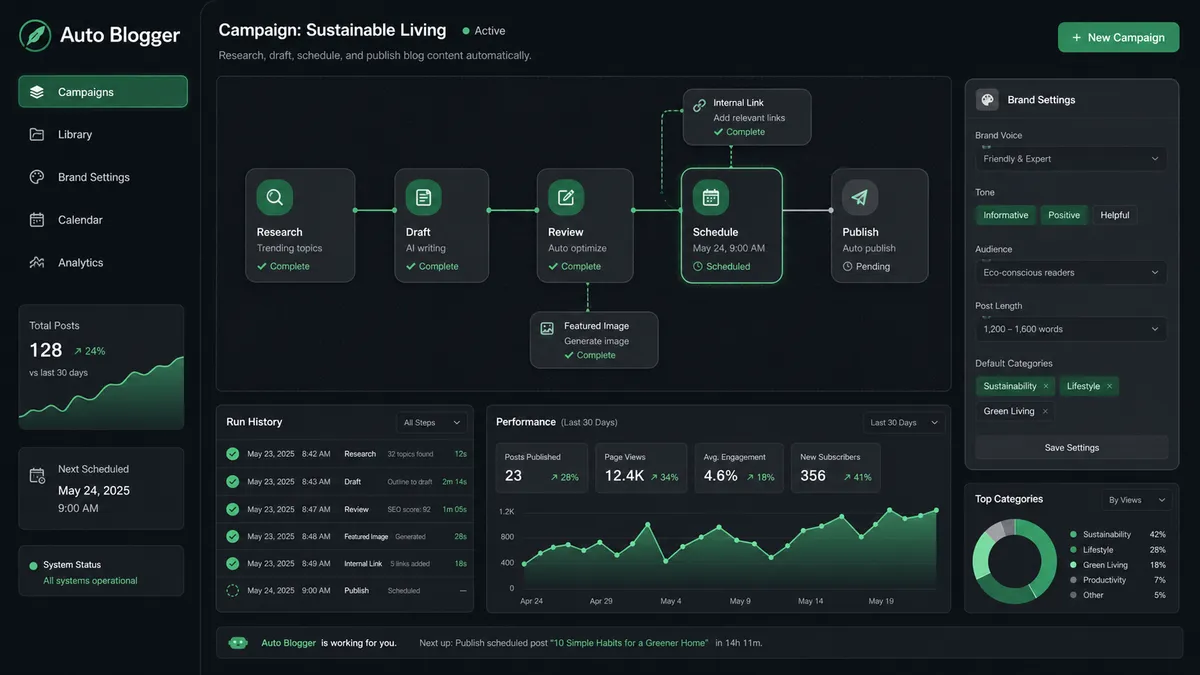Click the Brand Settings palette icon in panel header

[x=988, y=100]
